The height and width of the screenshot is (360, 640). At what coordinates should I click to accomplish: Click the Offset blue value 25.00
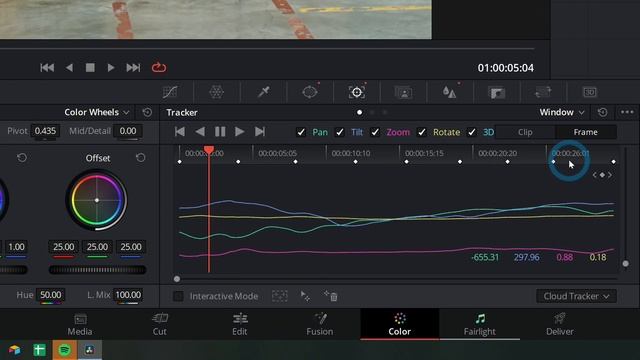131,247
